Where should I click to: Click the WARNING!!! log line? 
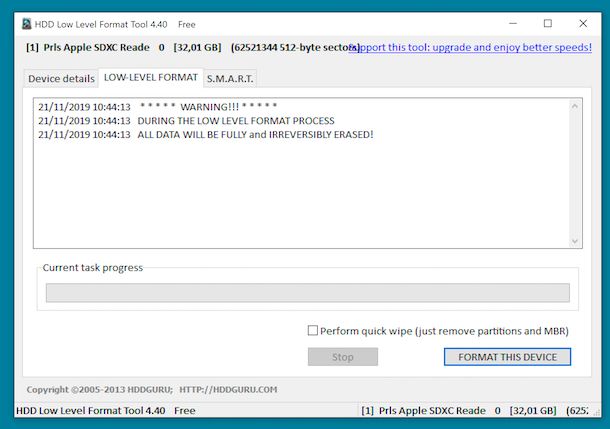(158, 107)
